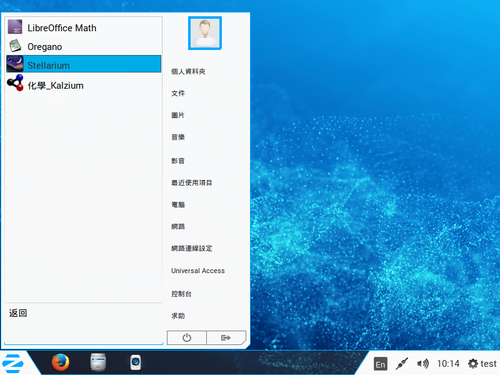Open the file manager taskbar icon
The height and width of the screenshot is (375, 500).
pos(98,362)
